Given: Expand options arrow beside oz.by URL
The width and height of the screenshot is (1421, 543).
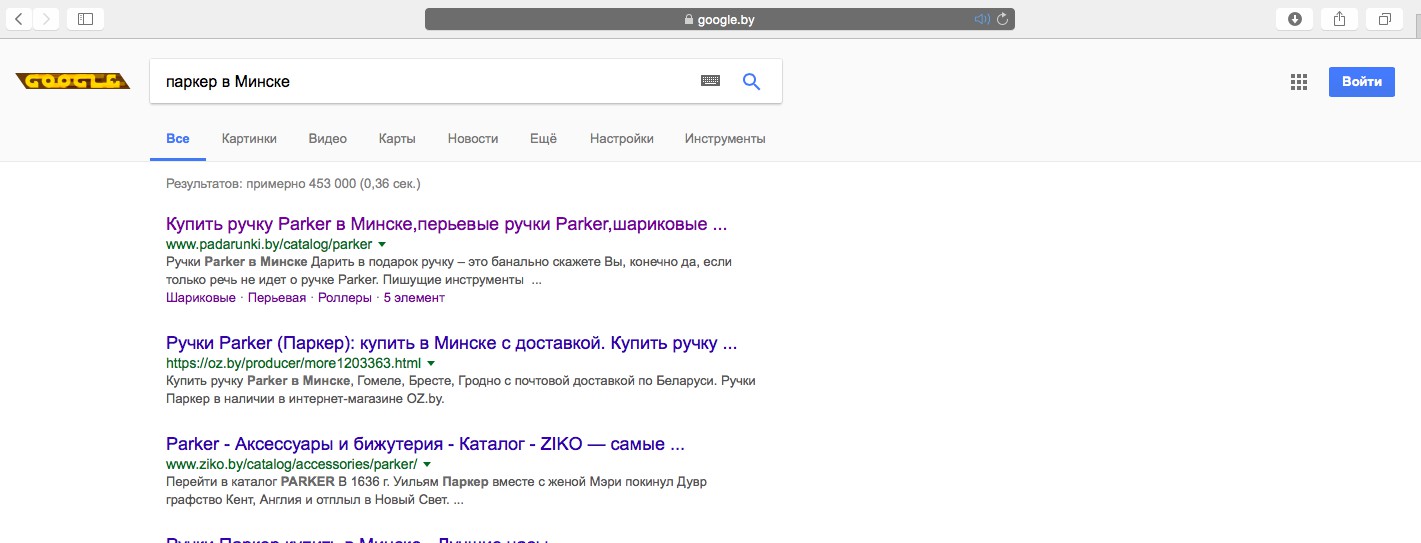Looking at the screenshot, I should pyautogui.click(x=431, y=363).
